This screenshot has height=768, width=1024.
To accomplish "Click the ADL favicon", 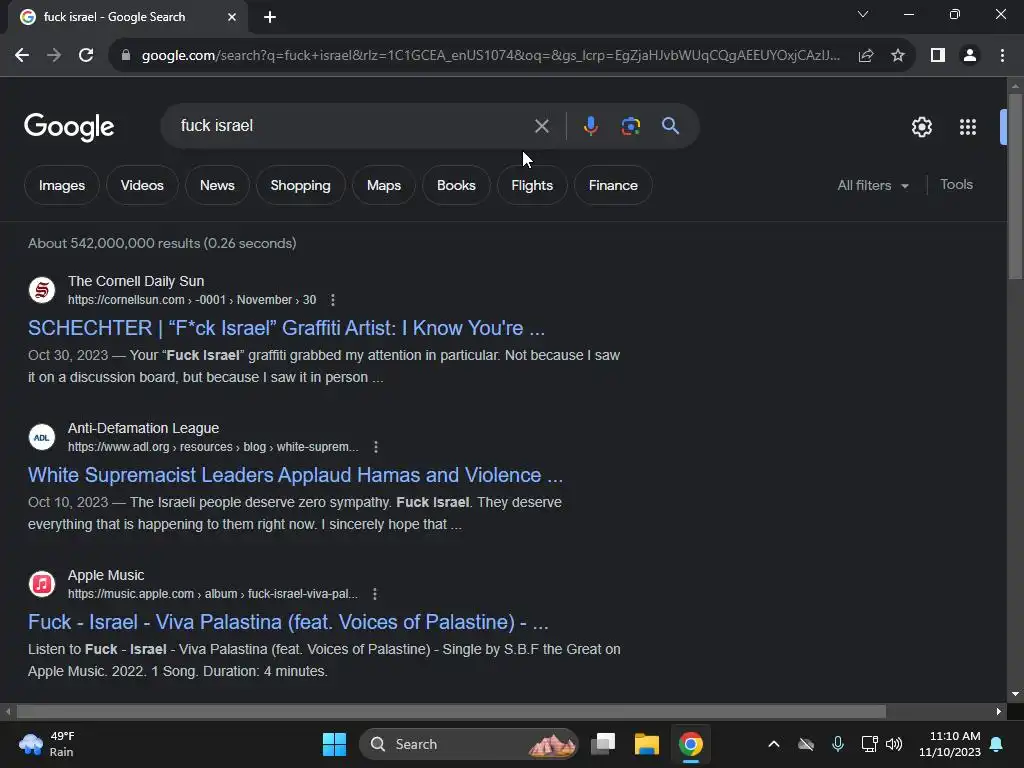I will tap(42, 437).
